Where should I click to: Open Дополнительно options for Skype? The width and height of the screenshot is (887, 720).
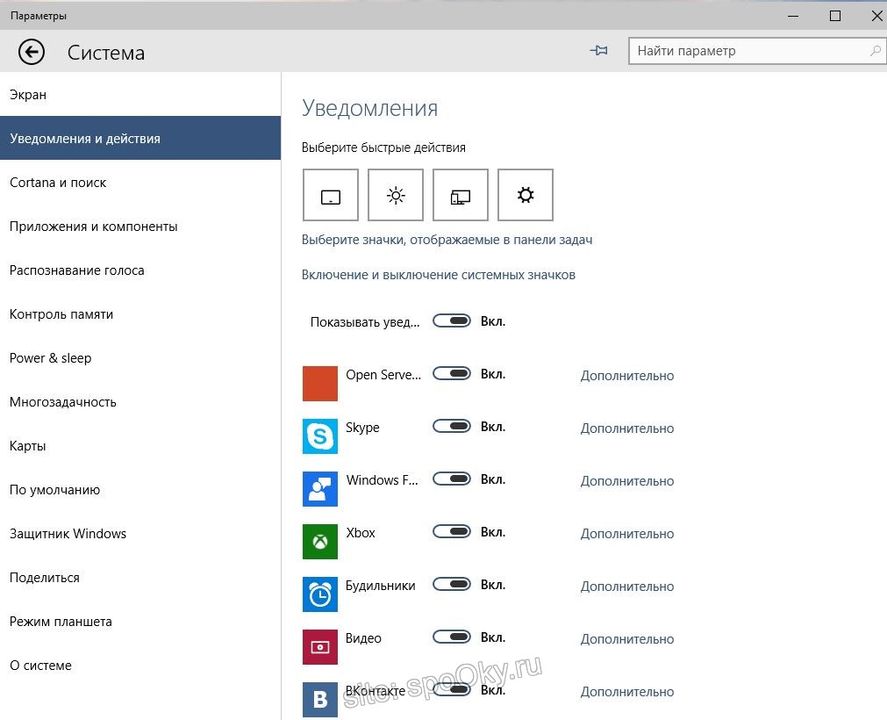point(627,428)
